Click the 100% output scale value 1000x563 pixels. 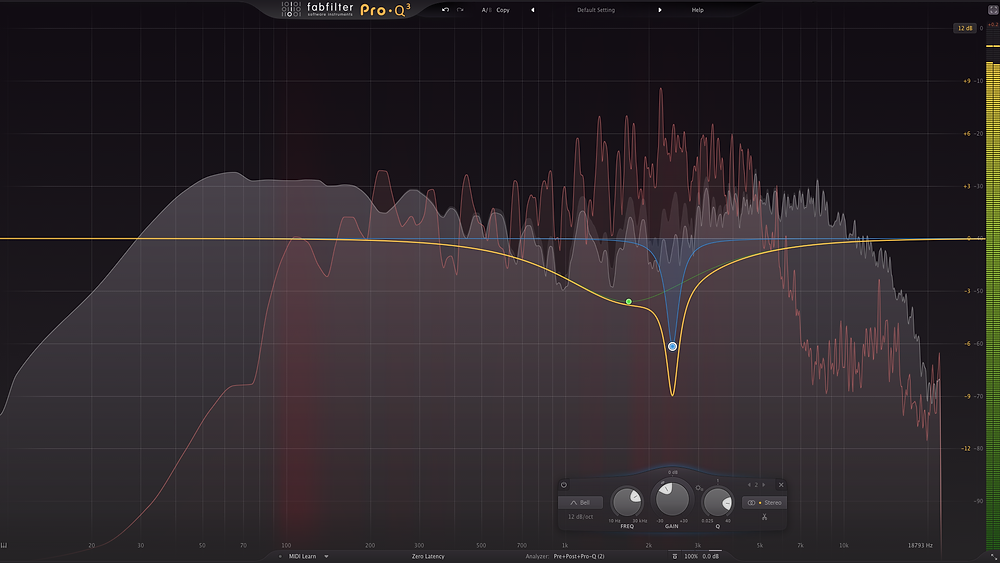click(x=691, y=557)
